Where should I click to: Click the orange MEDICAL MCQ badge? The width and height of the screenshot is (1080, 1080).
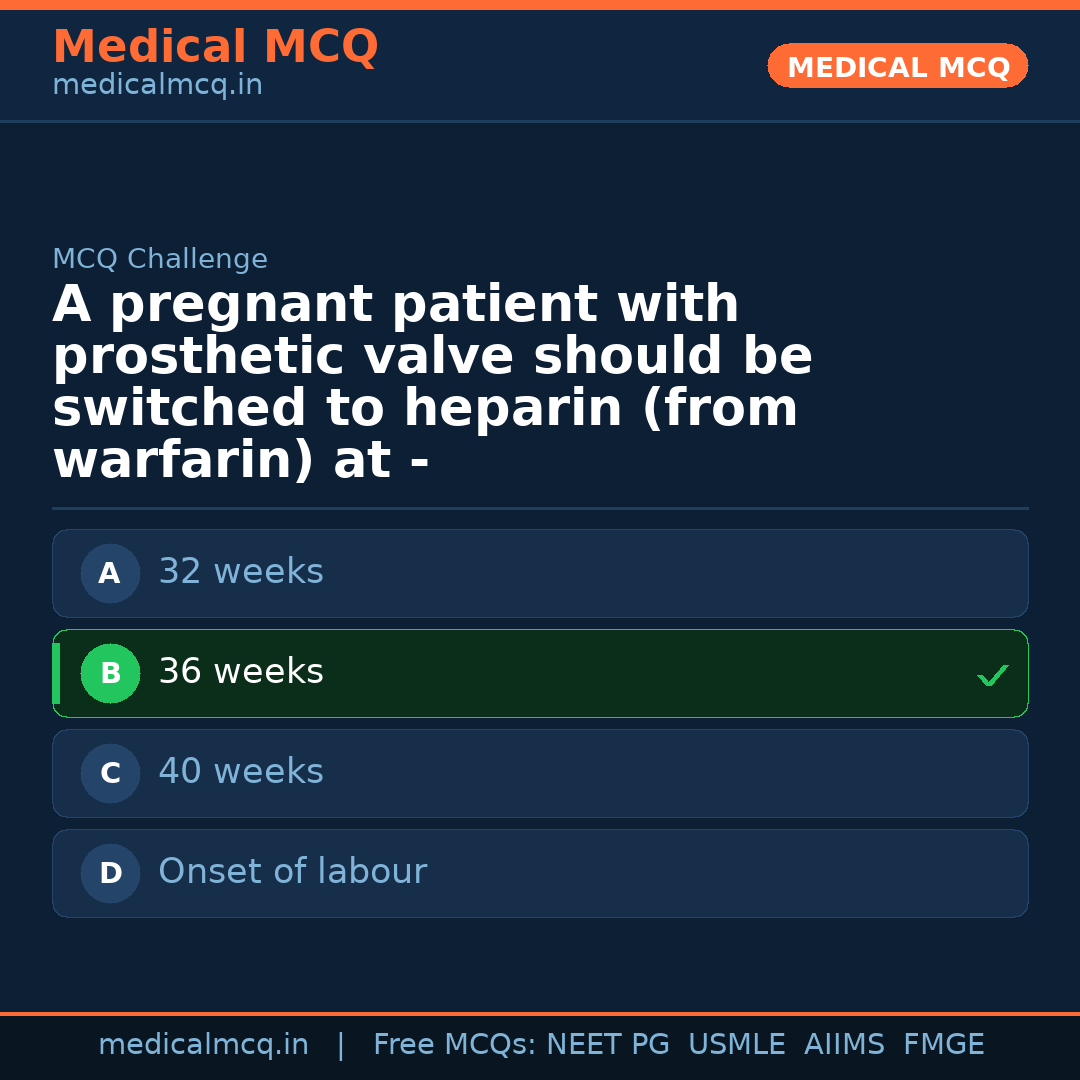(x=897, y=67)
